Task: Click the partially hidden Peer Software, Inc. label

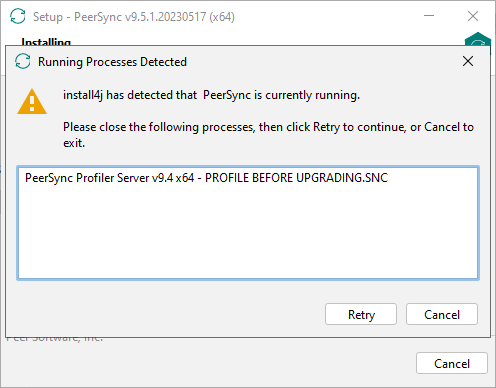Action: tap(55, 339)
